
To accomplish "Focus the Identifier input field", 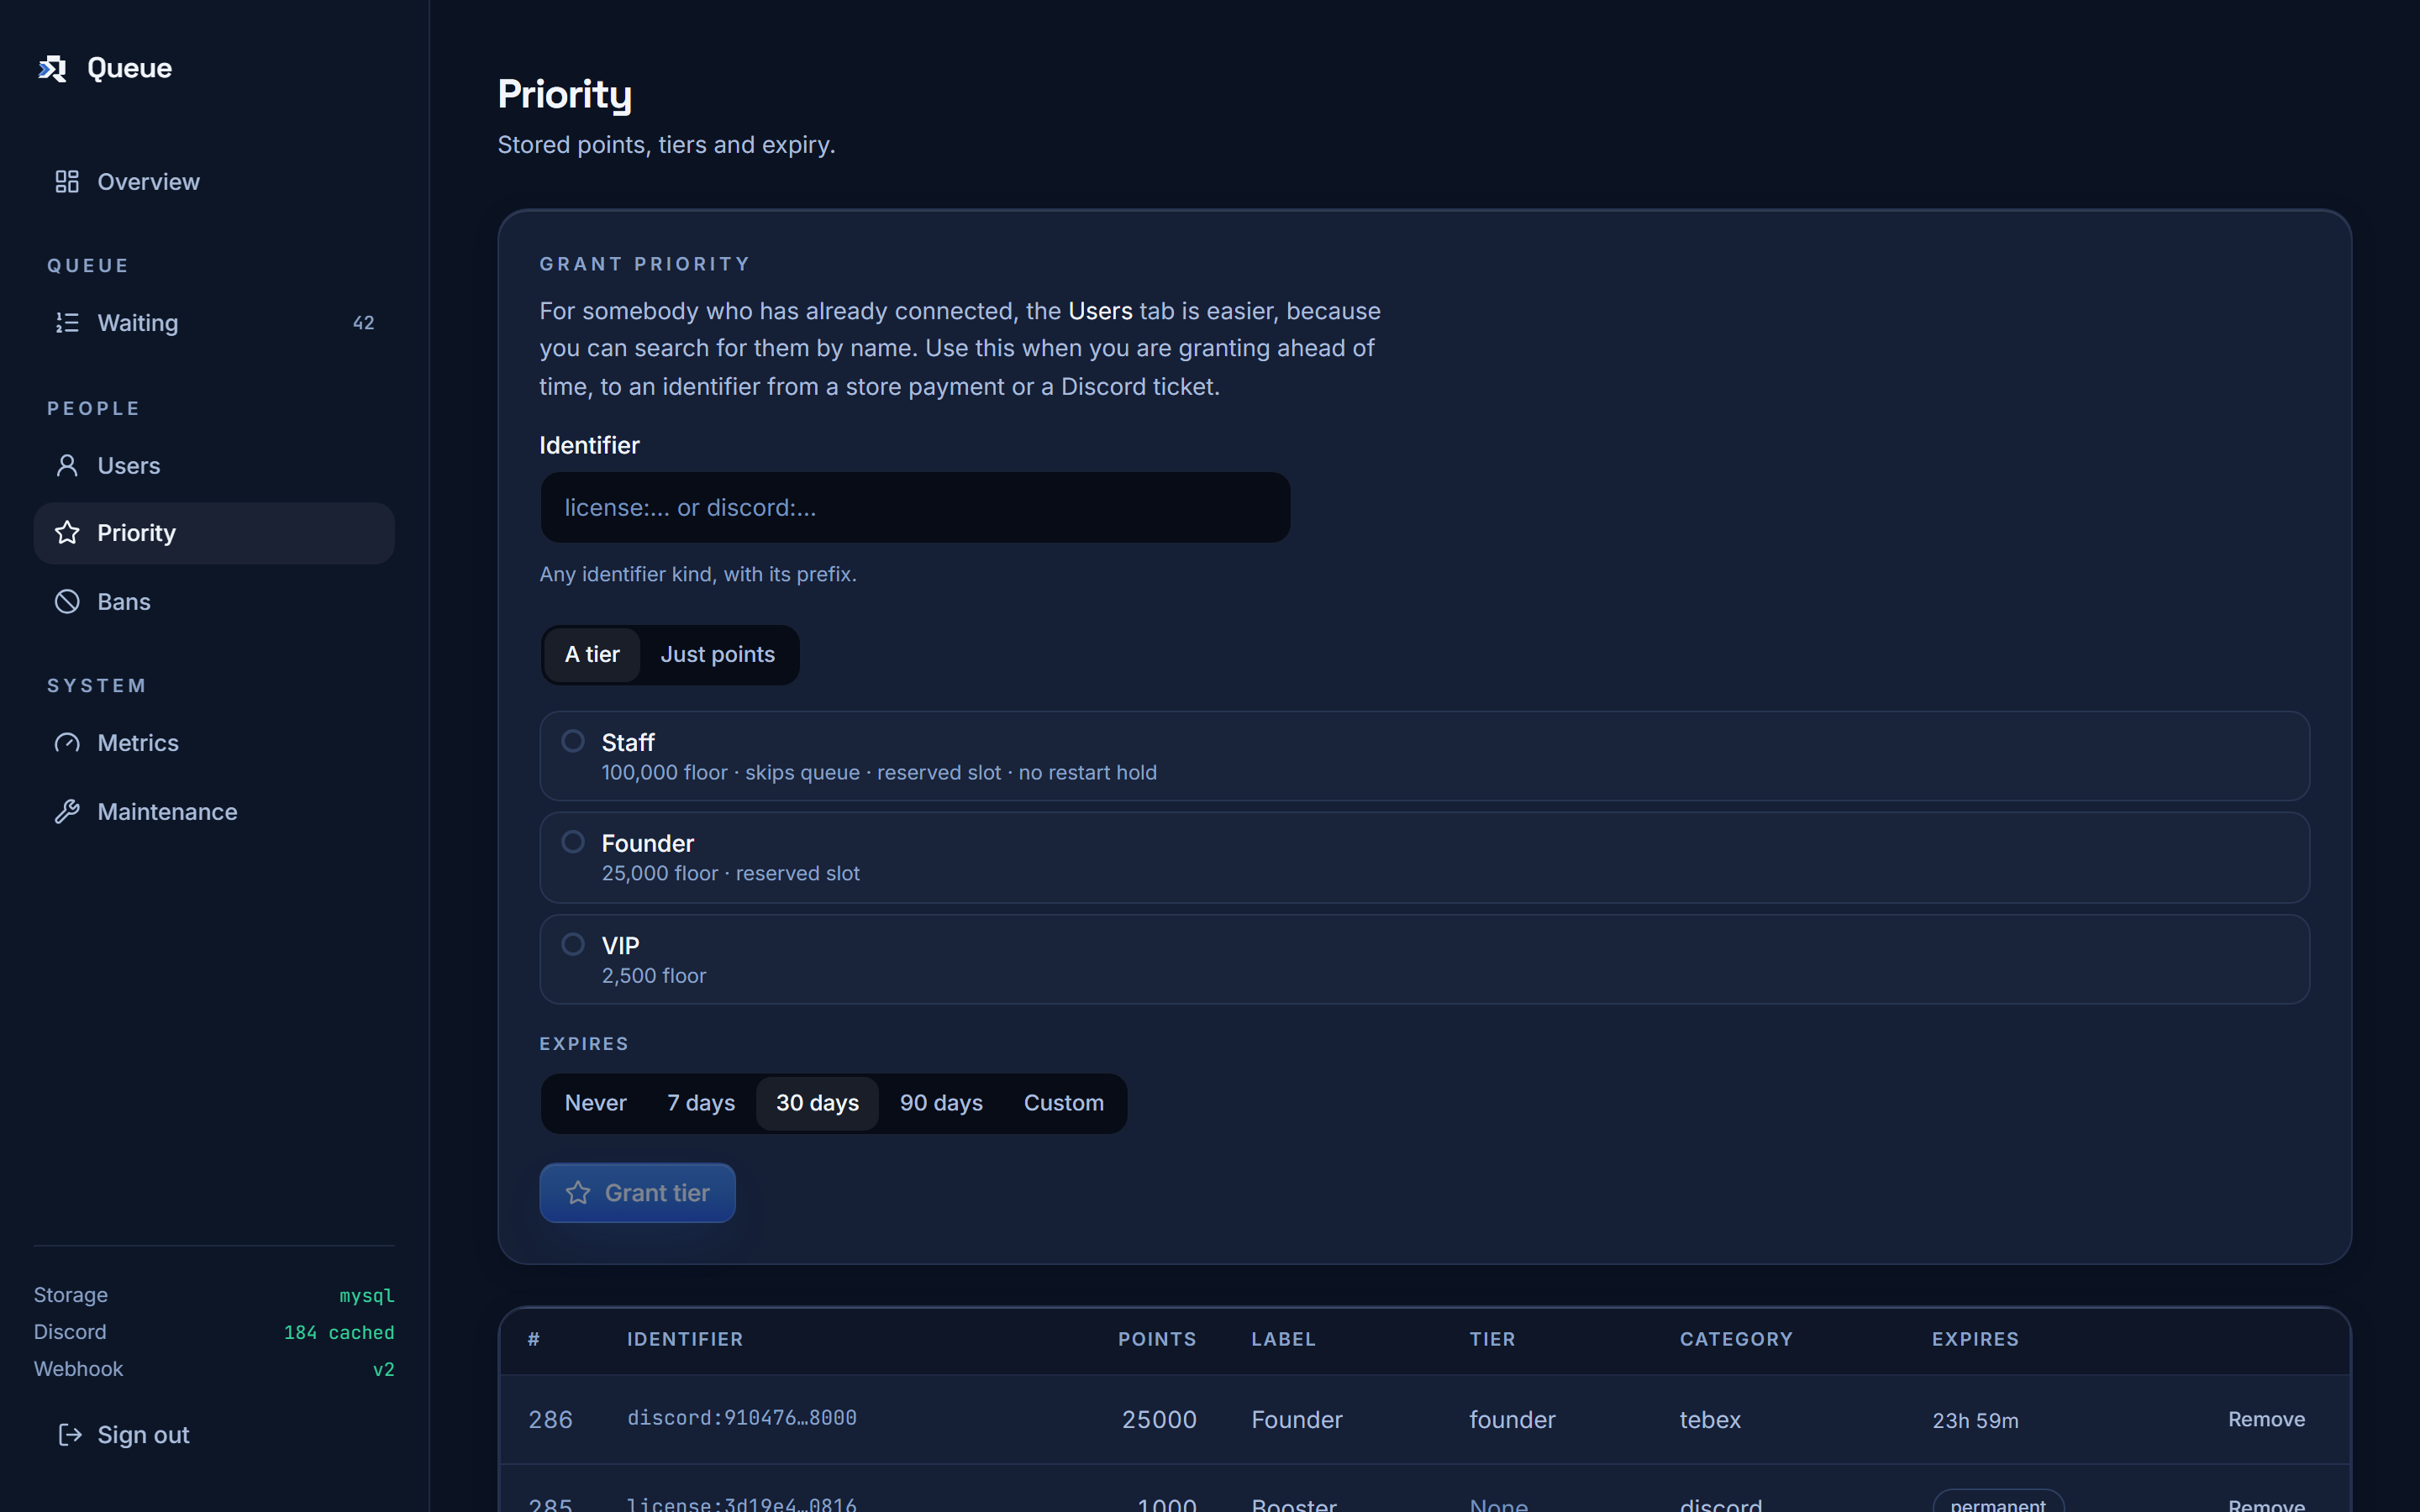I will [915, 508].
